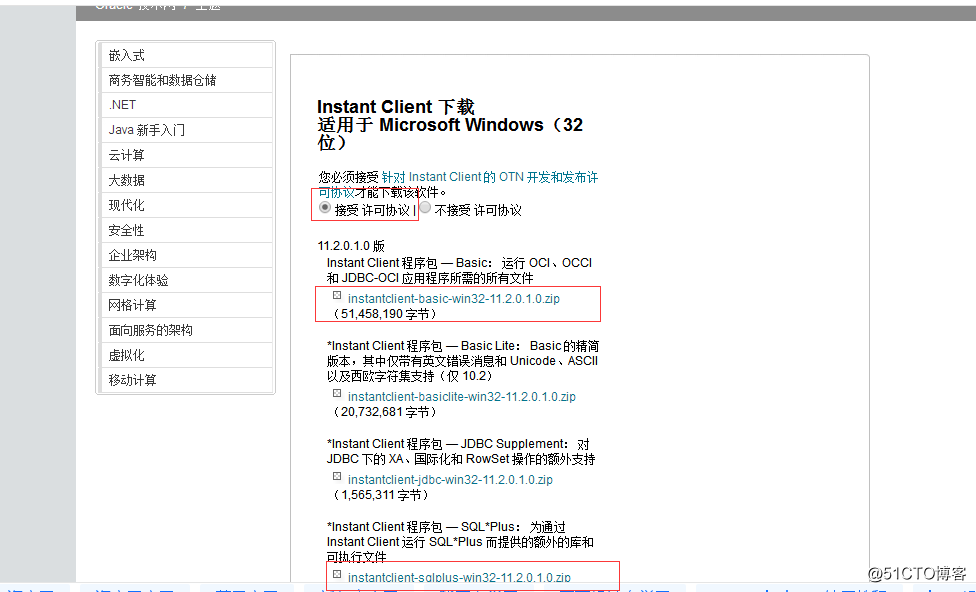Open 商务智能和数据仓储 in the sidebar

tap(185, 80)
